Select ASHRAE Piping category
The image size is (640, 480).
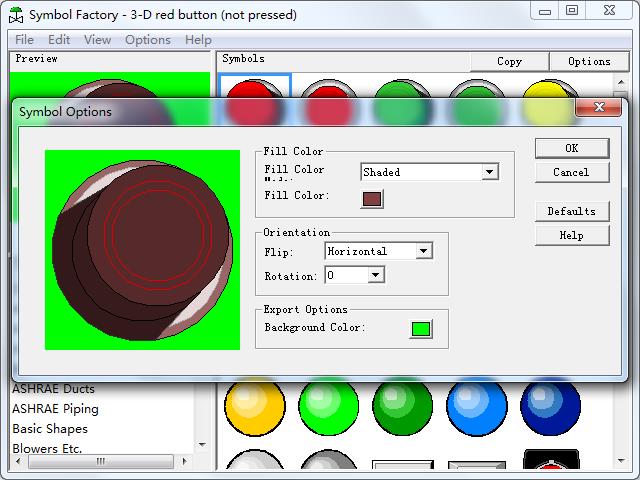tap(56, 409)
